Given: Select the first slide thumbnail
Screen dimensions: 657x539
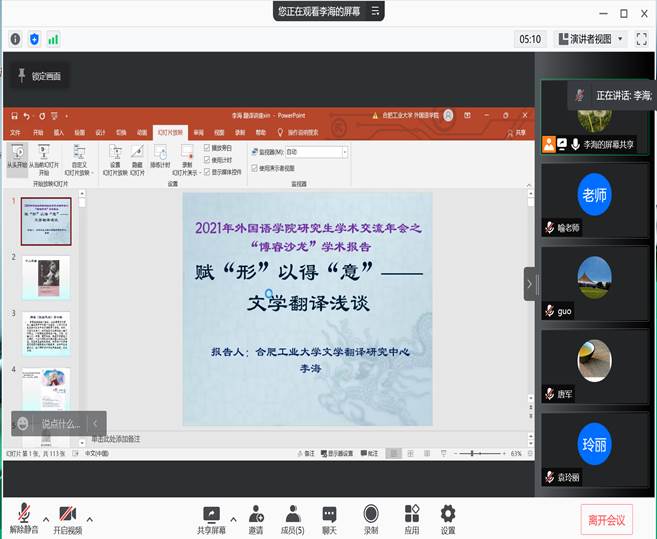Looking at the screenshot, I should [x=46, y=221].
